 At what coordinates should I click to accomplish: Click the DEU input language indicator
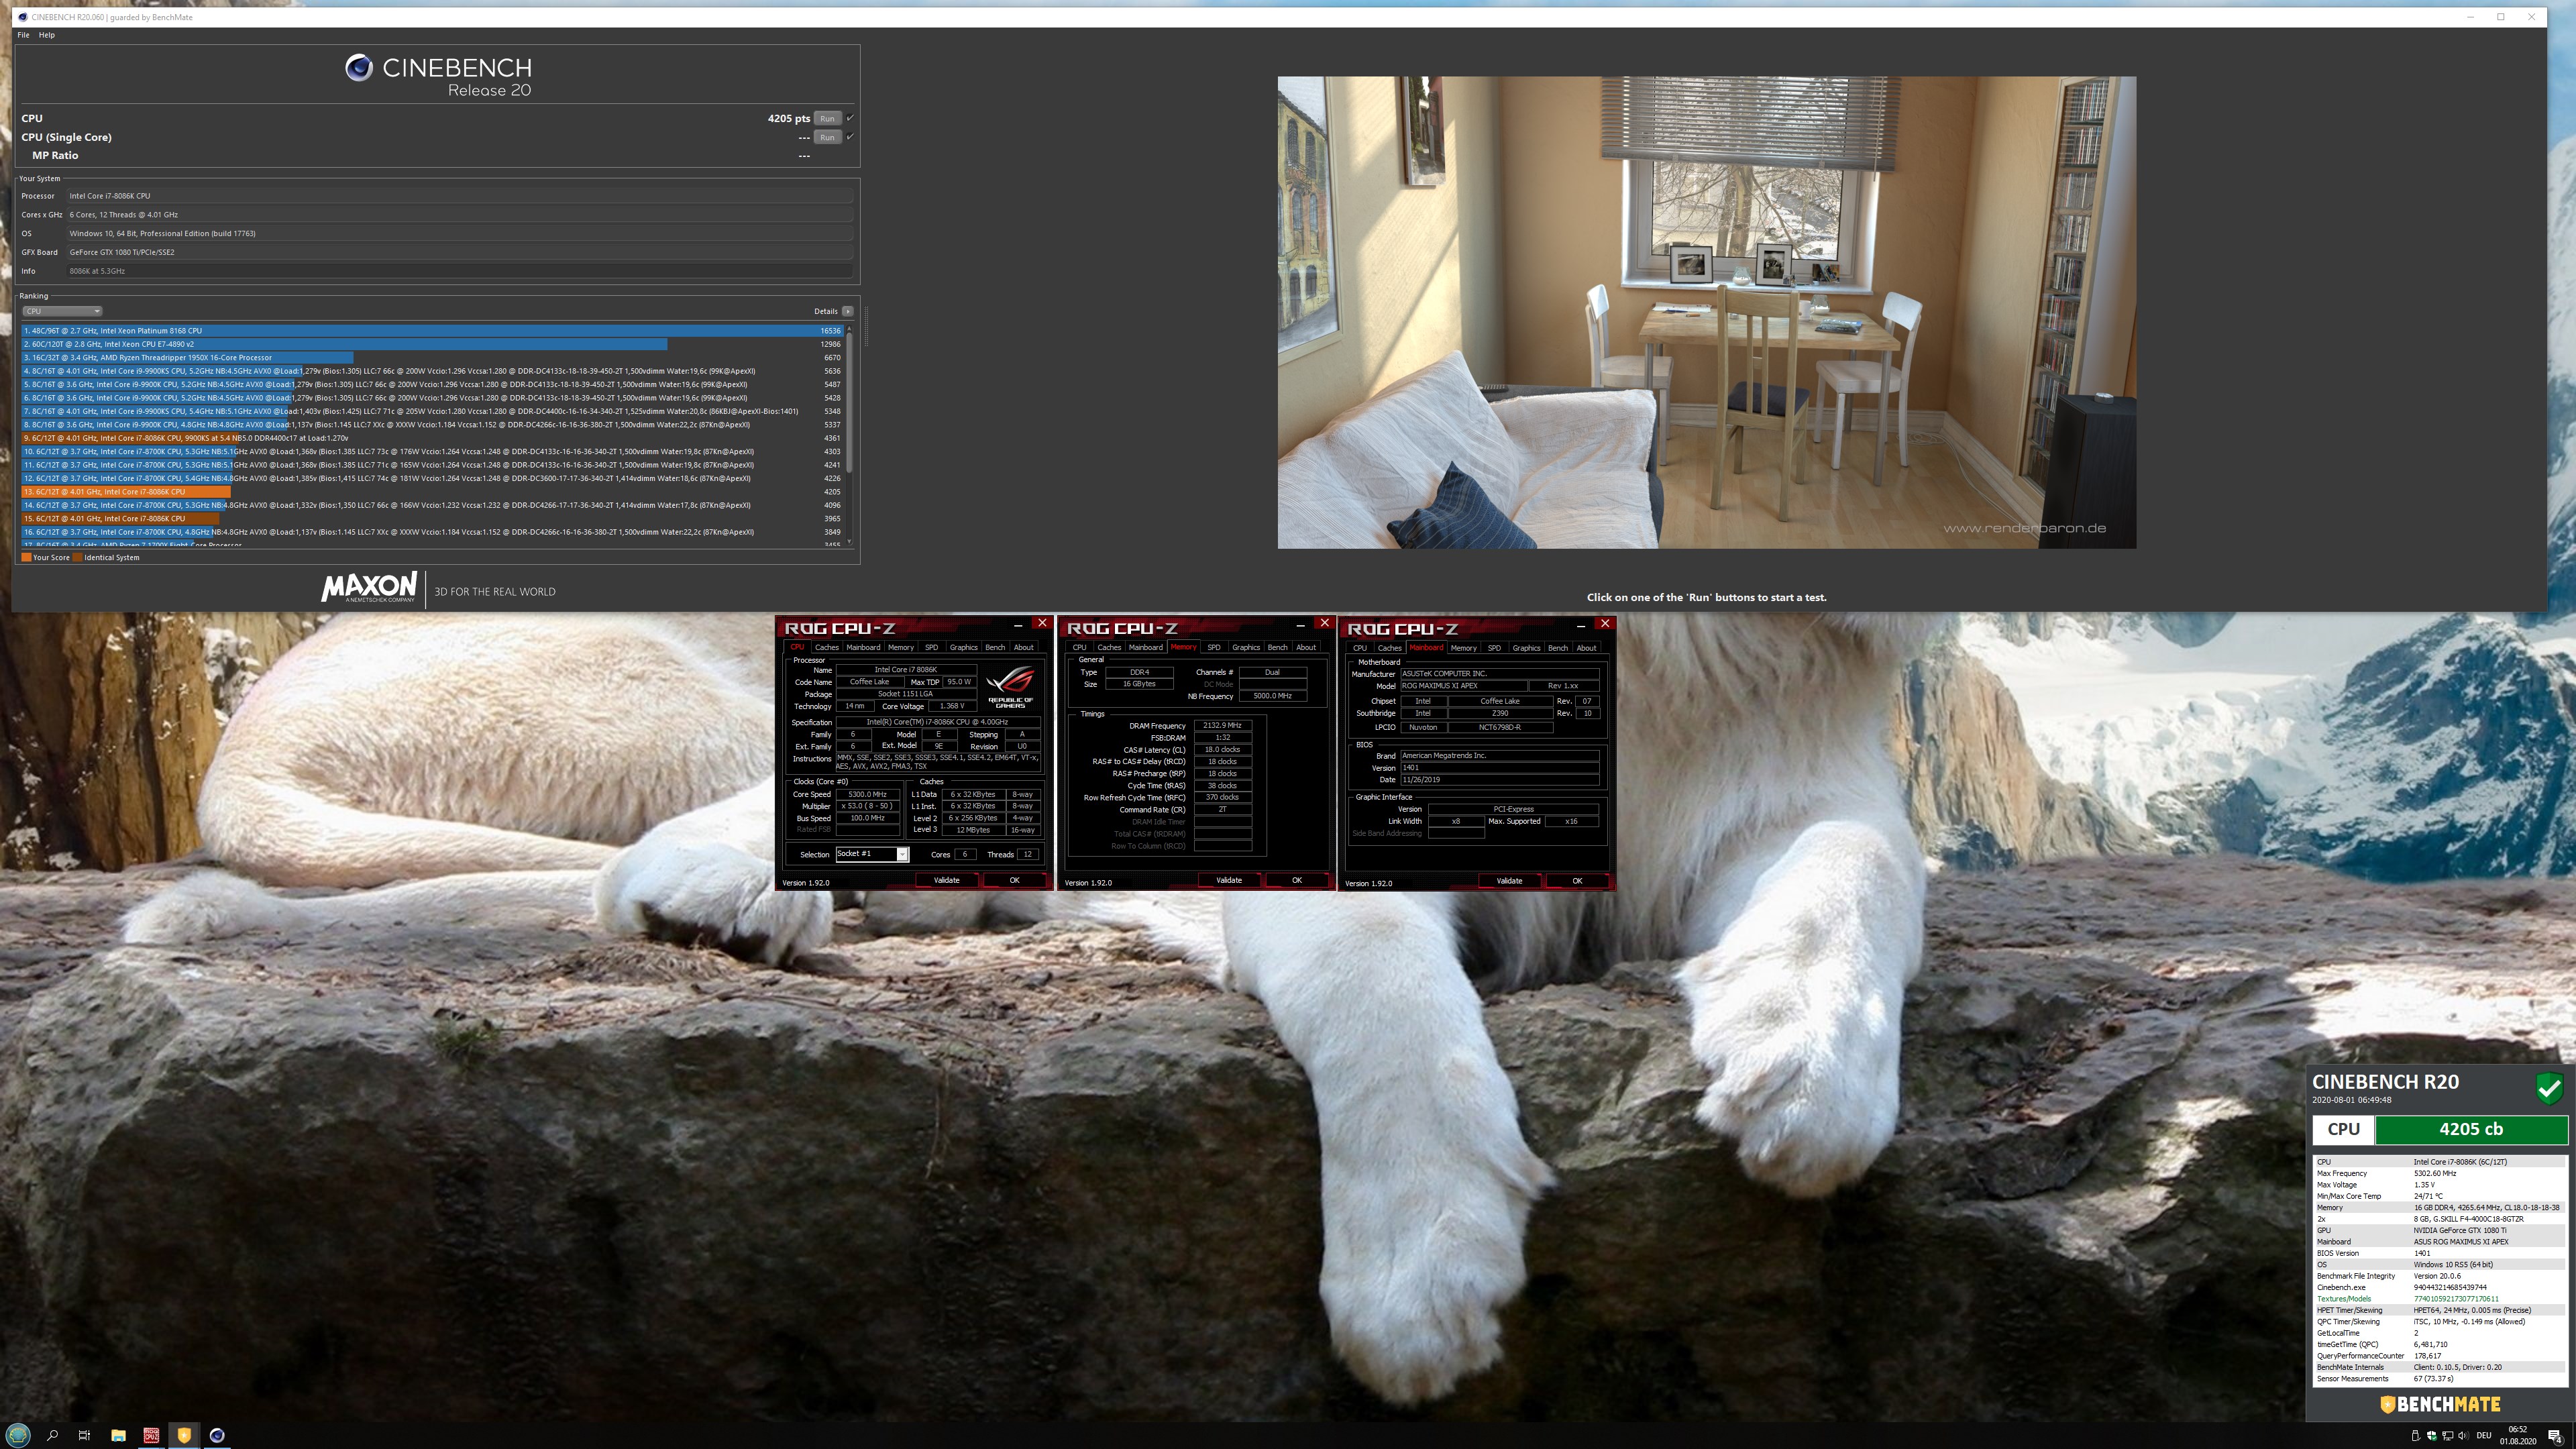(2483, 1436)
